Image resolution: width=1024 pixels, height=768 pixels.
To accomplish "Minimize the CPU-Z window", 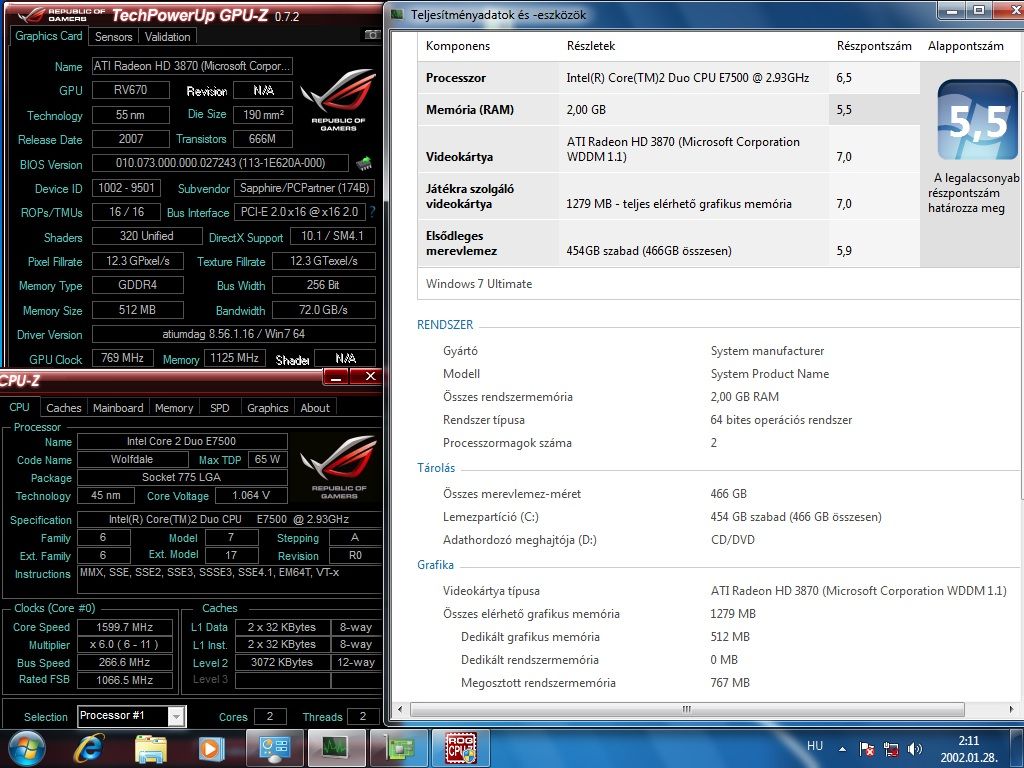I will [336, 377].
